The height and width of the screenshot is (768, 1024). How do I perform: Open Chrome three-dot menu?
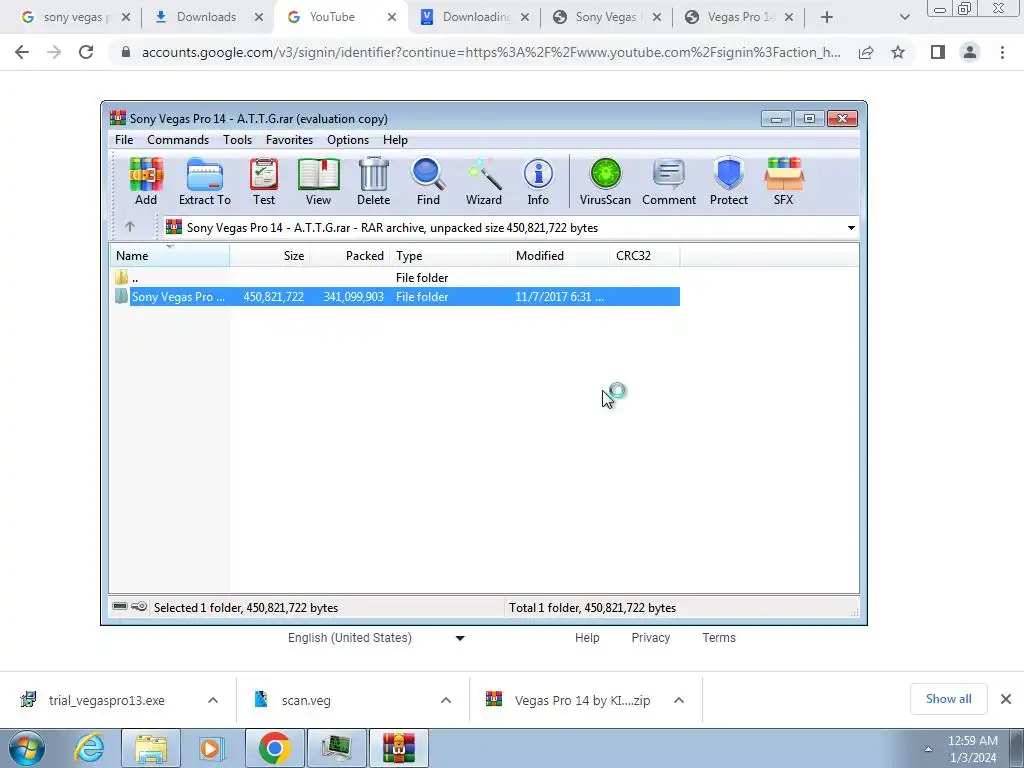click(x=1002, y=52)
